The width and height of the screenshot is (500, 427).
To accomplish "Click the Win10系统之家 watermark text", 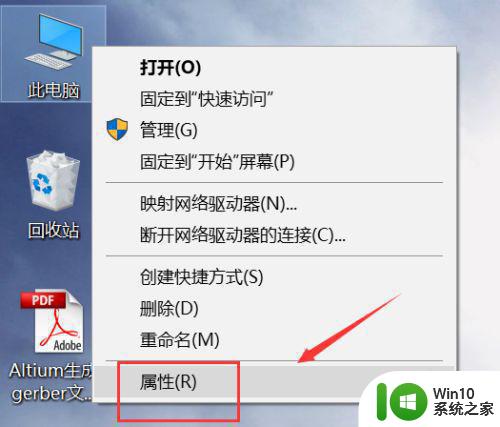I will tap(463, 402).
